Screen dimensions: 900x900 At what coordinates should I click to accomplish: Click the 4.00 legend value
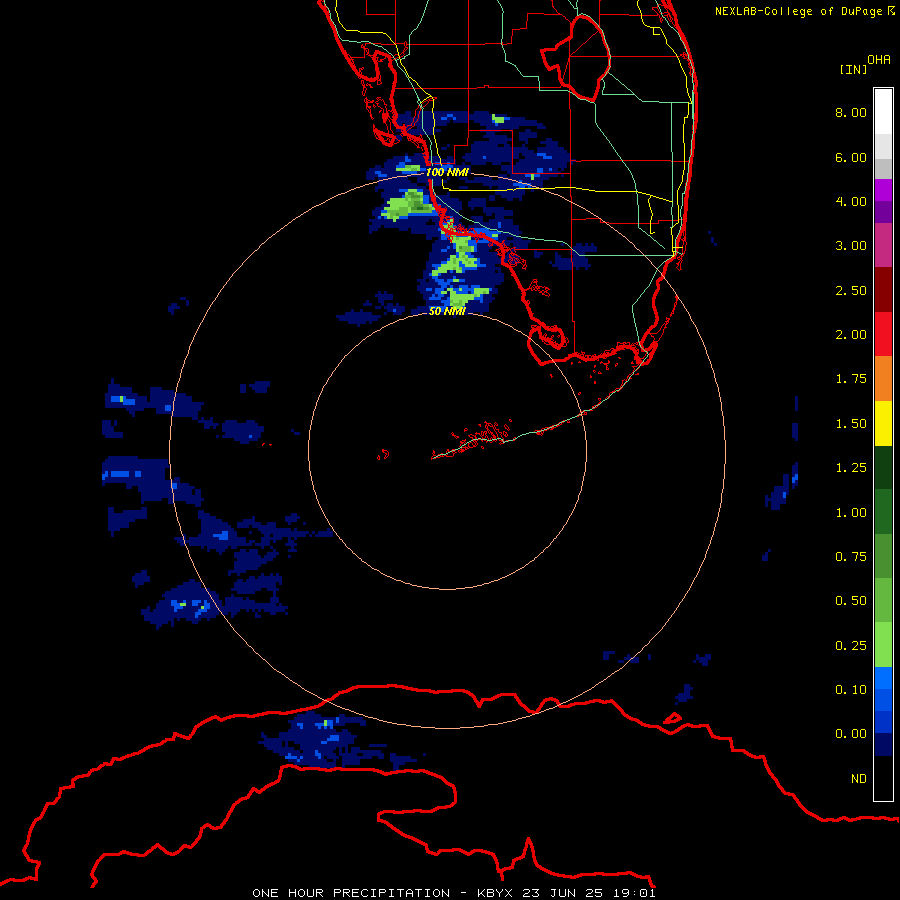tap(851, 201)
